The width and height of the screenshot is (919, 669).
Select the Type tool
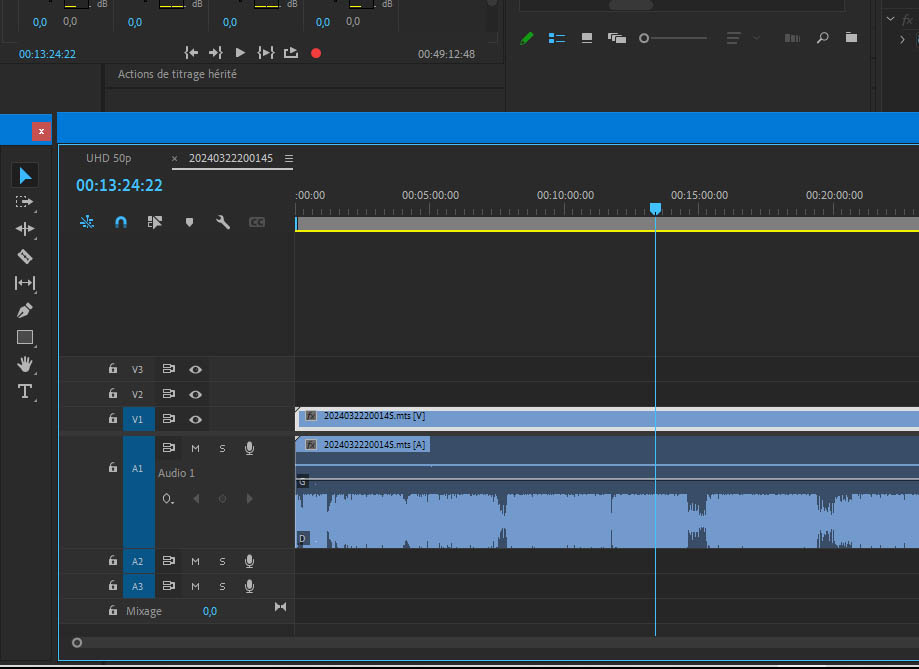[25, 391]
